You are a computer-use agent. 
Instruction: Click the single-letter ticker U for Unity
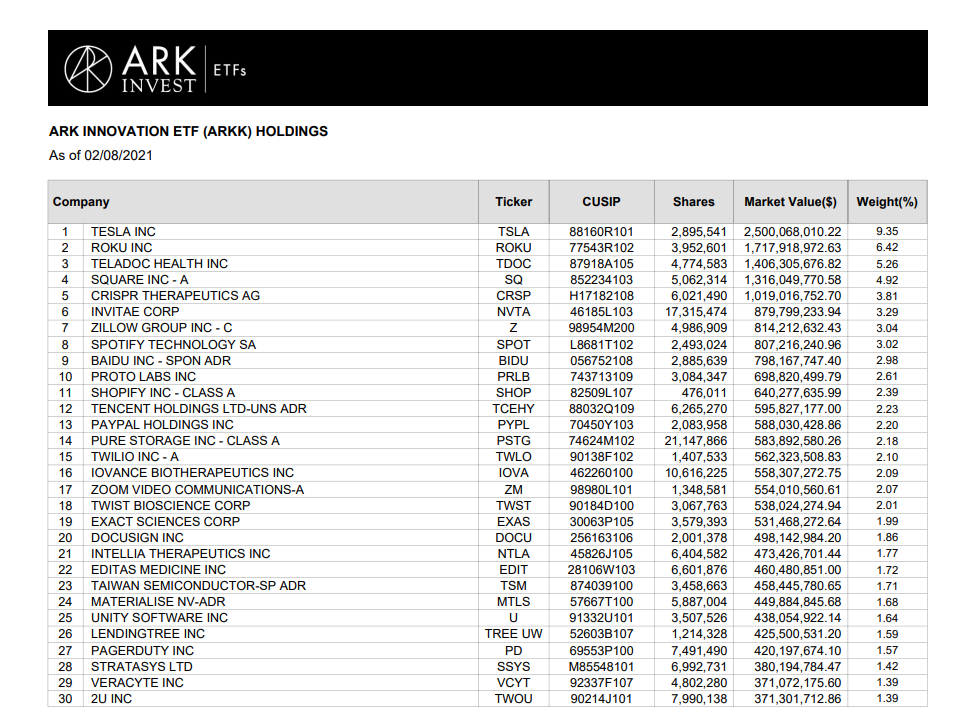click(x=513, y=618)
